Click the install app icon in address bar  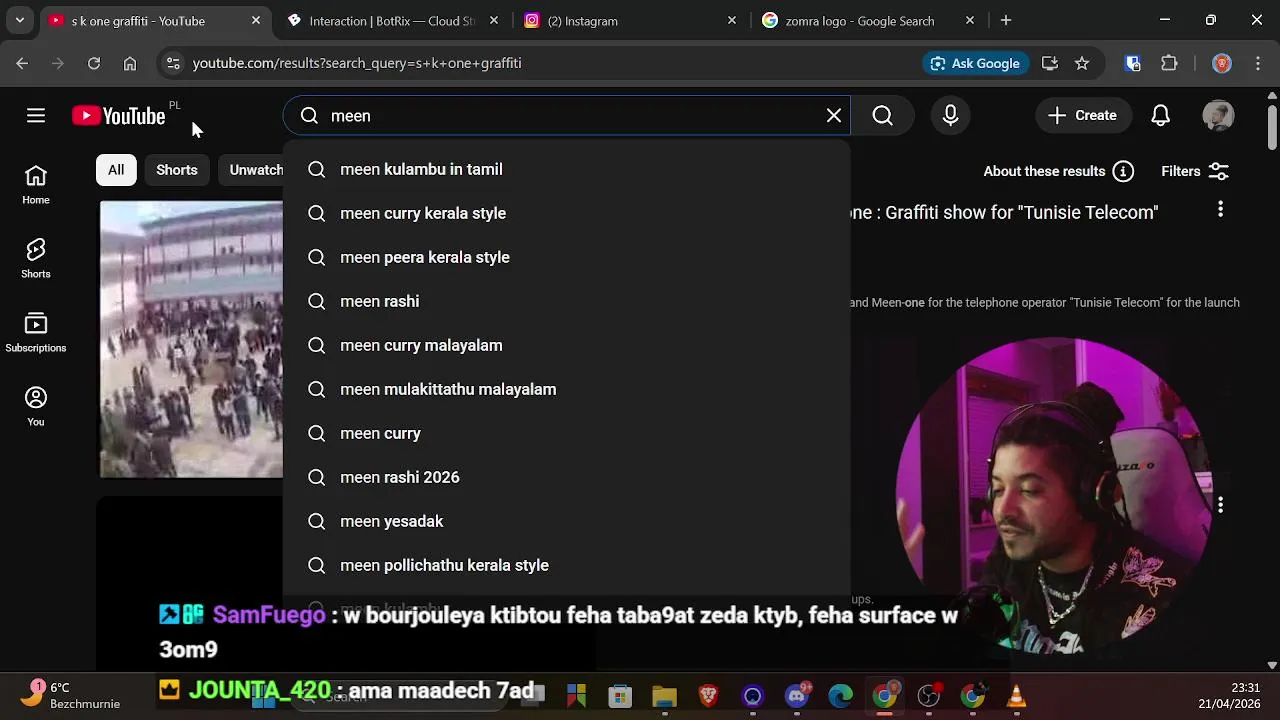[x=1050, y=63]
